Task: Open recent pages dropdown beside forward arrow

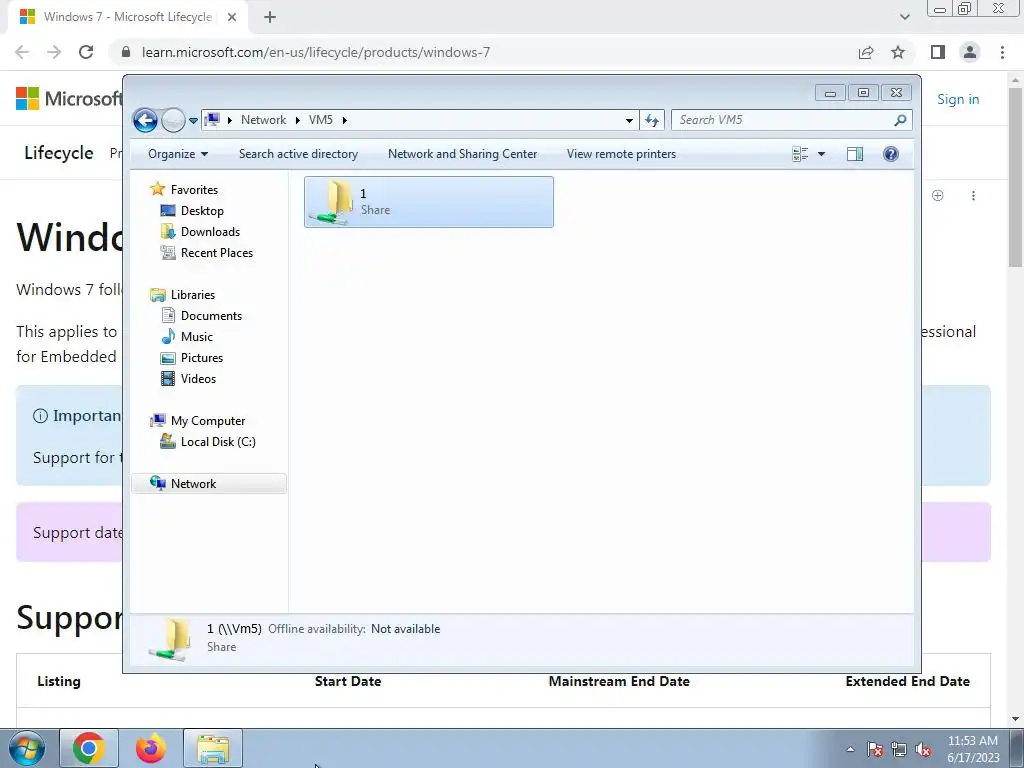Action: click(193, 121)
